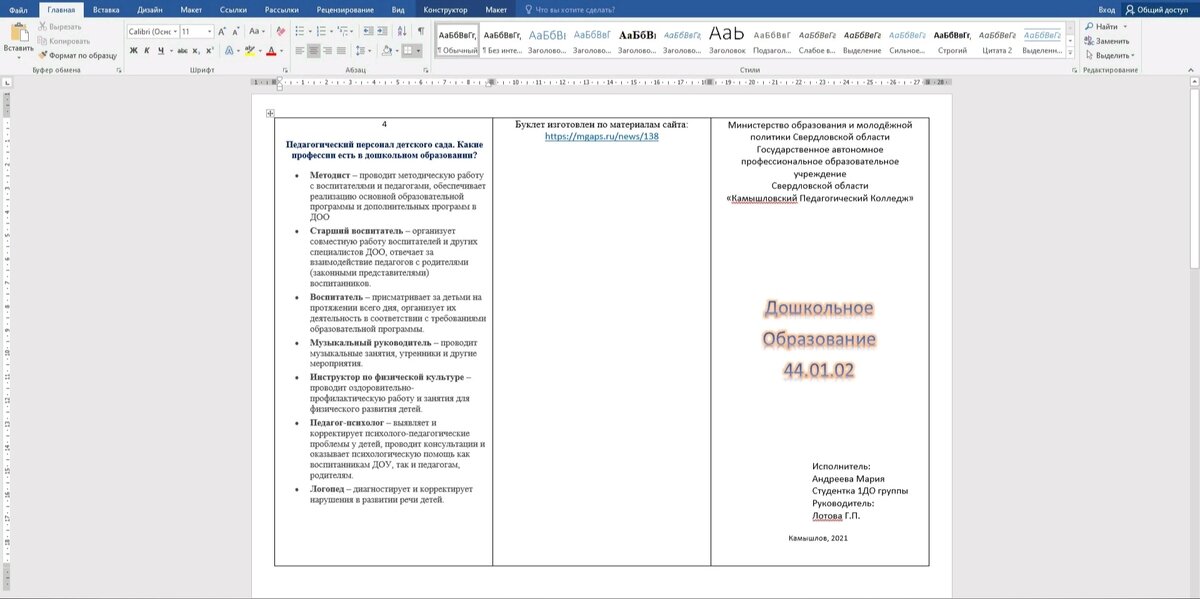Screen dimensions: 1200x599
Task: Open the line spacing dropdown
Action: coord(370,51)
